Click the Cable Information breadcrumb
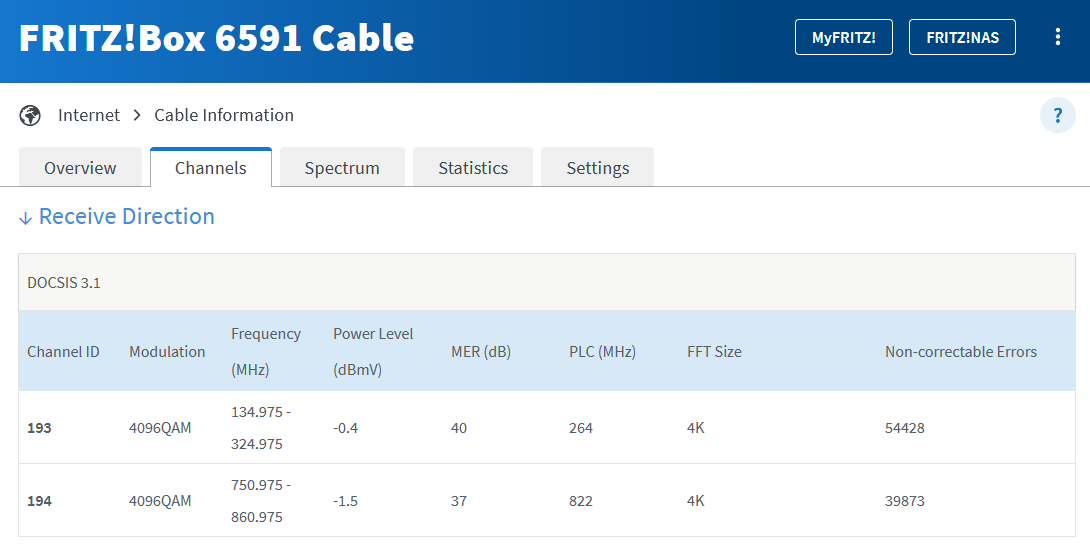This screenshot has width=1090, height=547. tap(224, 115)
